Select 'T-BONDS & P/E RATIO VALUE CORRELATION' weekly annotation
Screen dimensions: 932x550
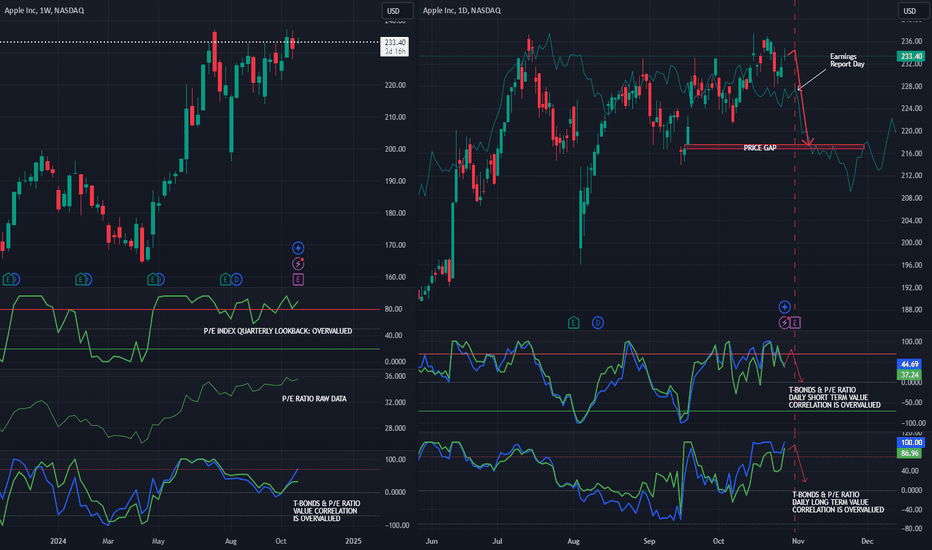coord(326,511)
